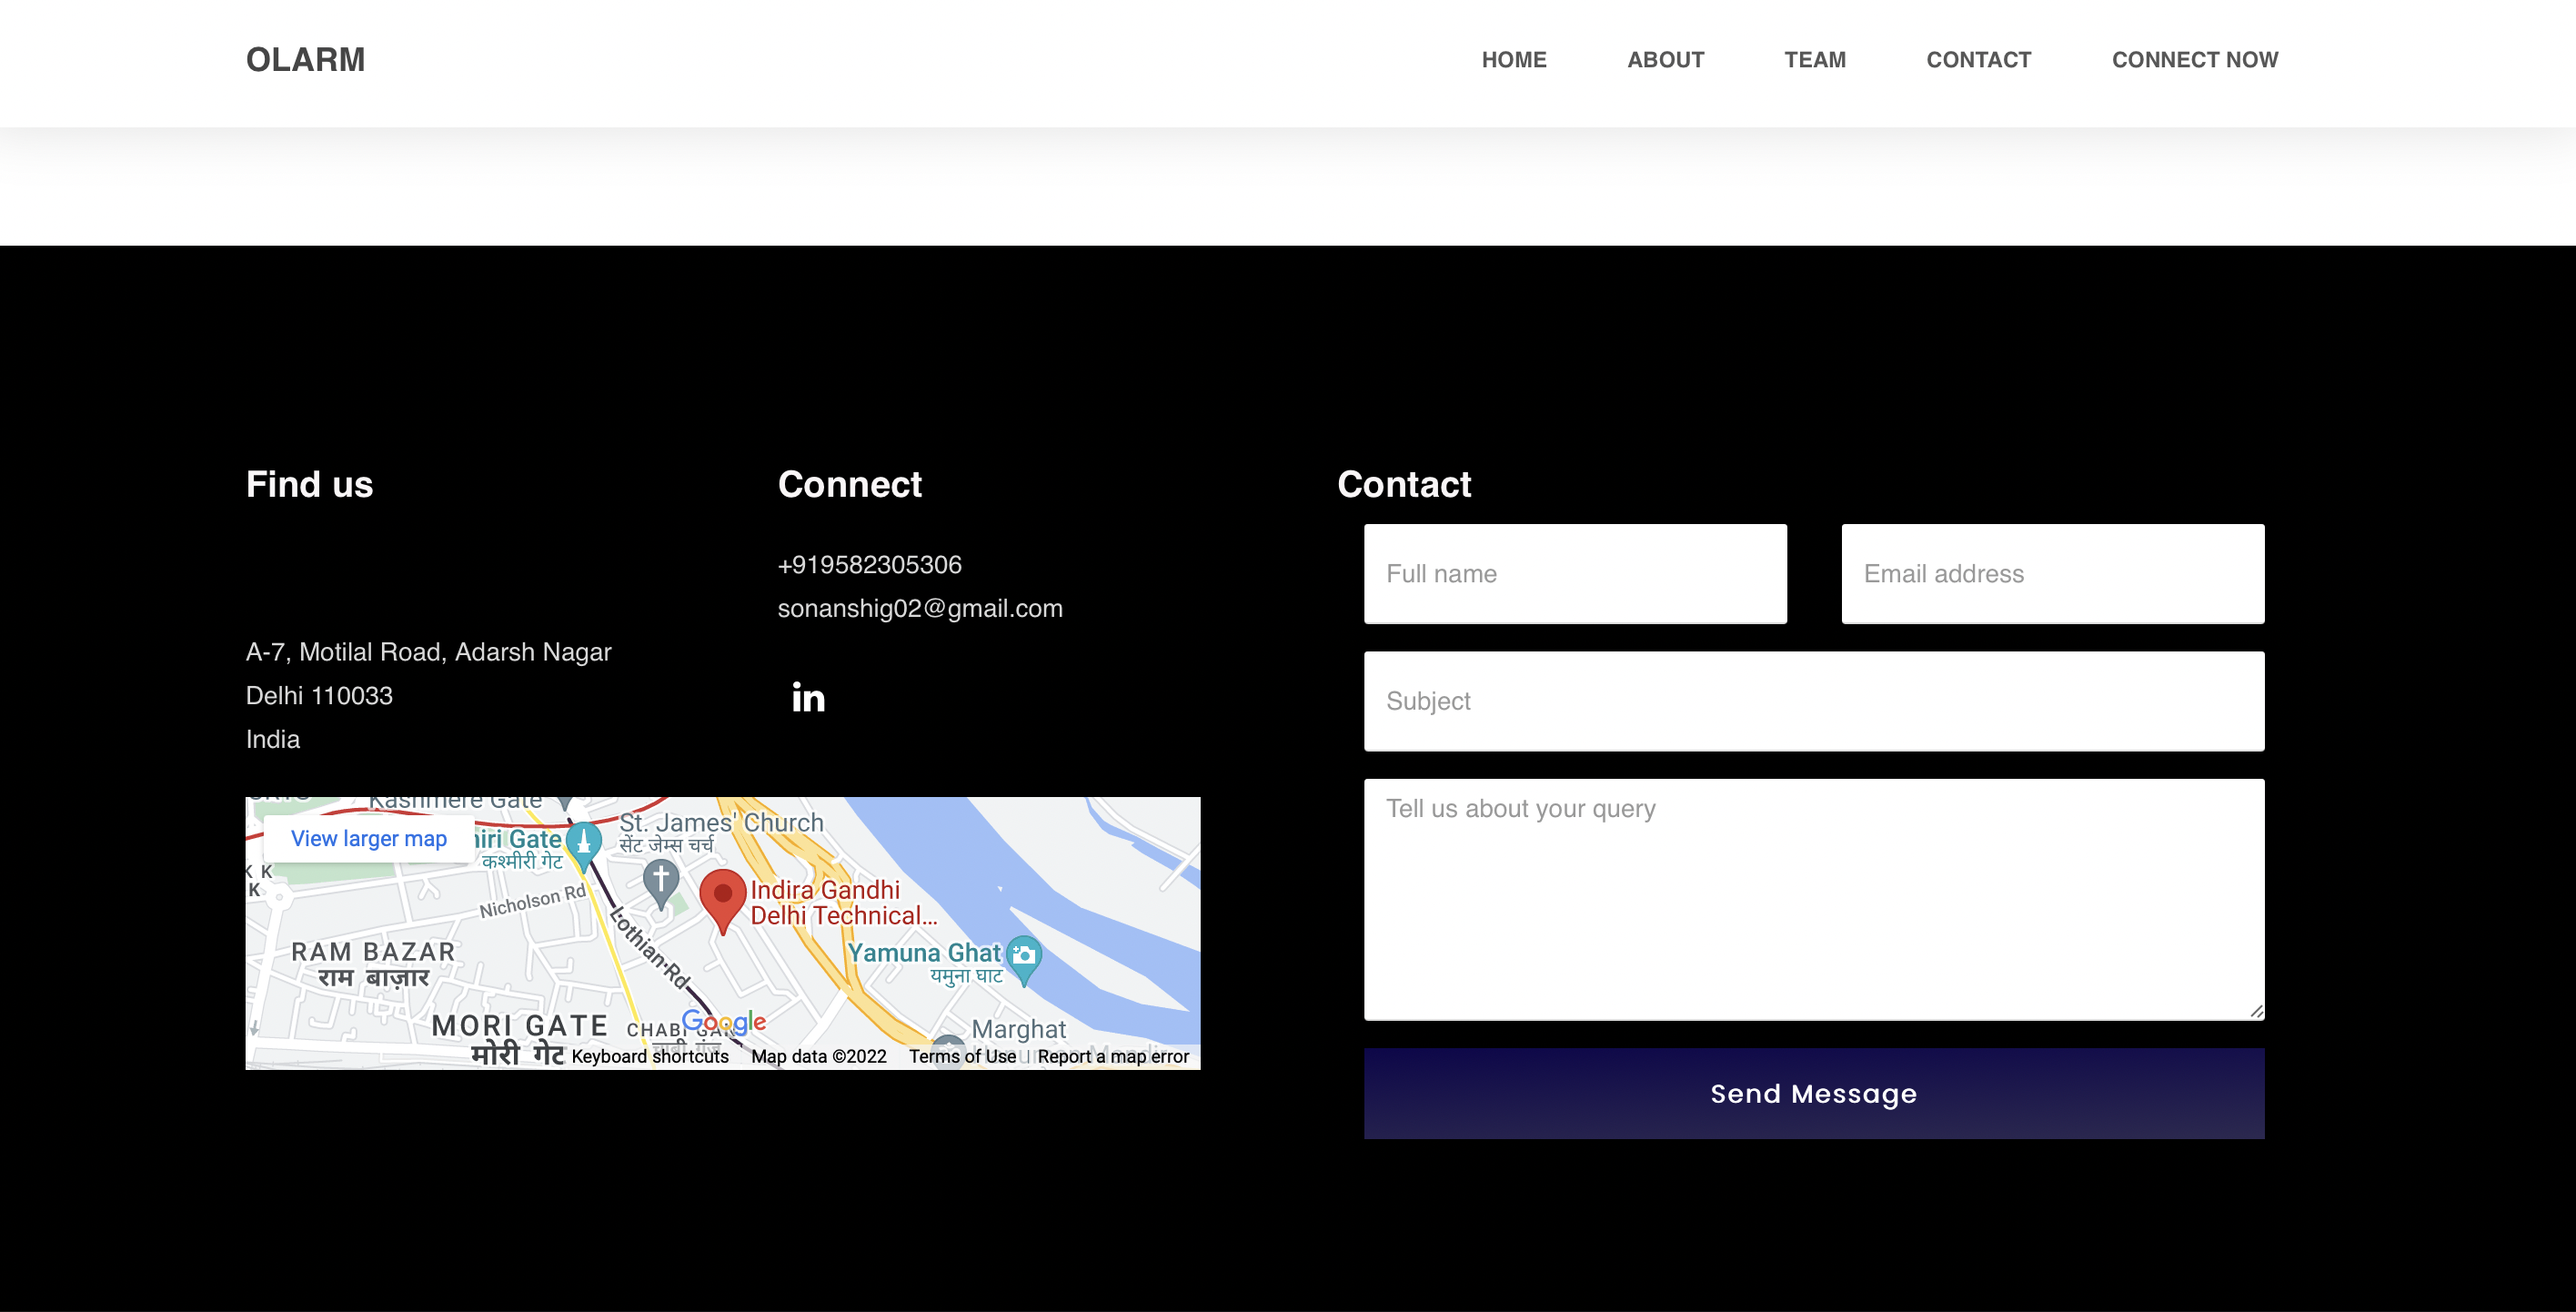Image resolution: width=2576 pixels, height=1312 pixels.
Task: Click the Email address input field
Action: [2052, 573]
